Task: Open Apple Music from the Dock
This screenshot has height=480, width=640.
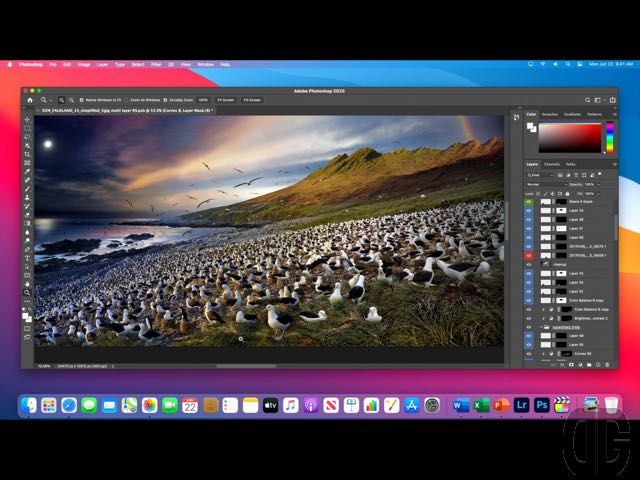Action: (290, 405)
